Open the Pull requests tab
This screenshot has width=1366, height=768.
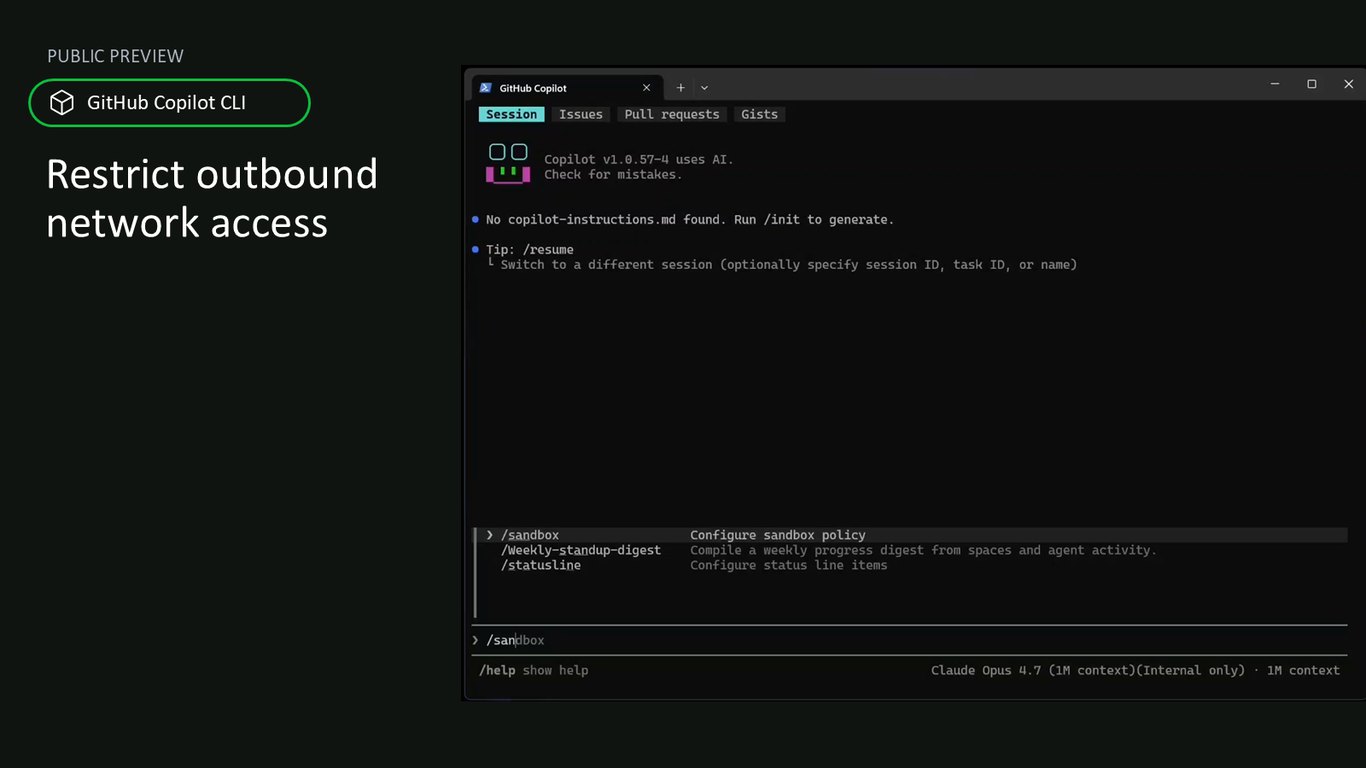(x=672, y=115)
